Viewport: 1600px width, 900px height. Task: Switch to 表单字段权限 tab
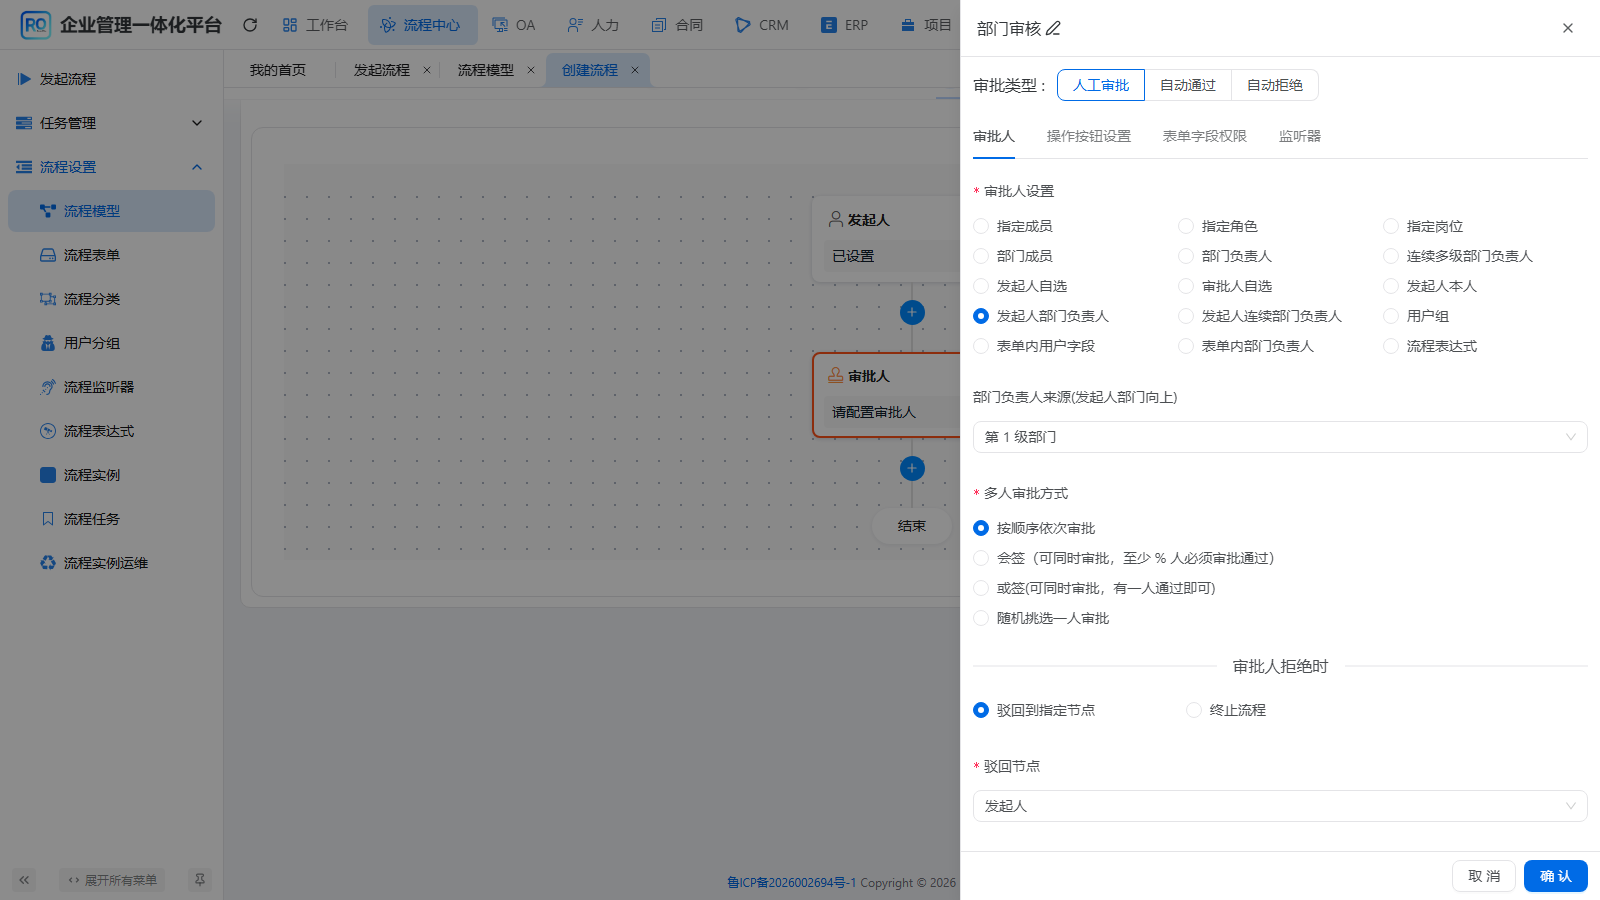1205,136
